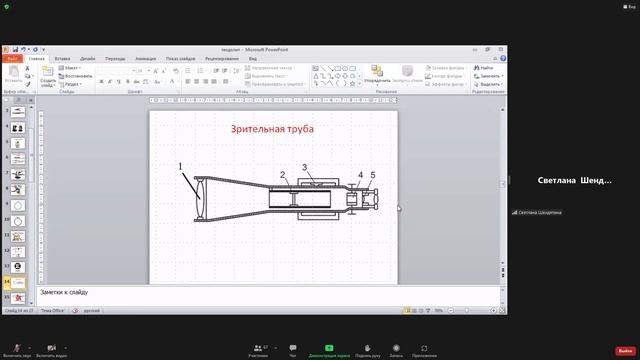Click the PowerPoint help question icon

[503, 58]
